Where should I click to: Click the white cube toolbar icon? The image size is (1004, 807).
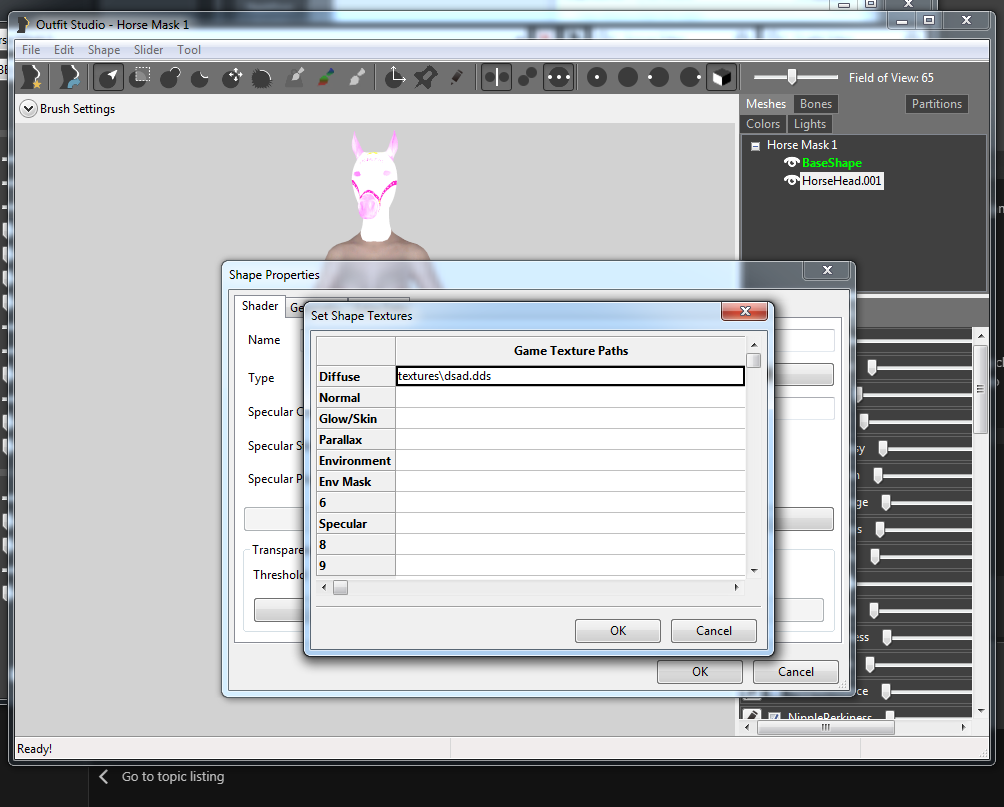pyautogui.click(x=722, y=77)
